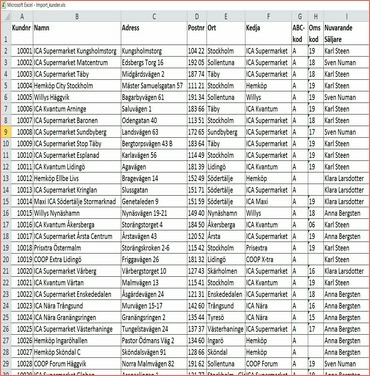Screen dimensions: 370x376
Task: Click the Nuvarande Säljare header cell
Action: coord(346,33)
